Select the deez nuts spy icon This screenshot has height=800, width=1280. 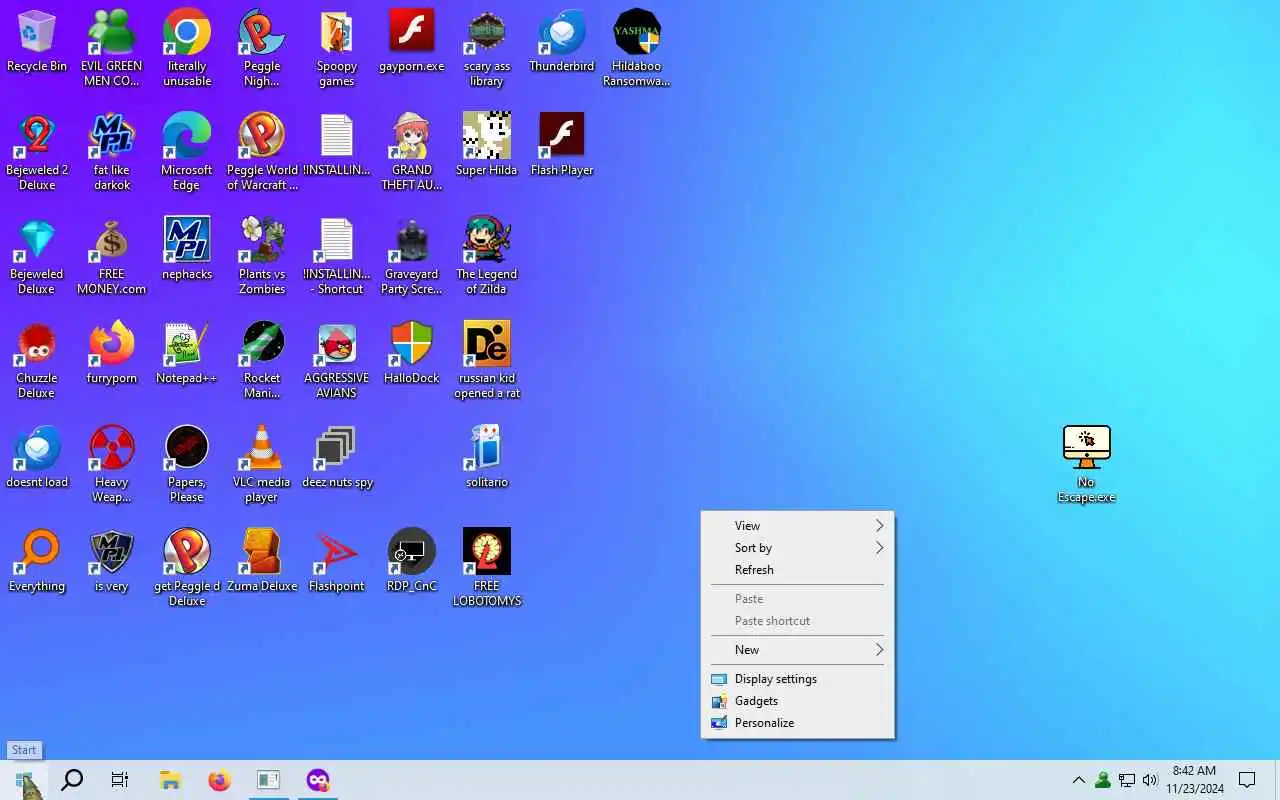(x=337, y=457)
